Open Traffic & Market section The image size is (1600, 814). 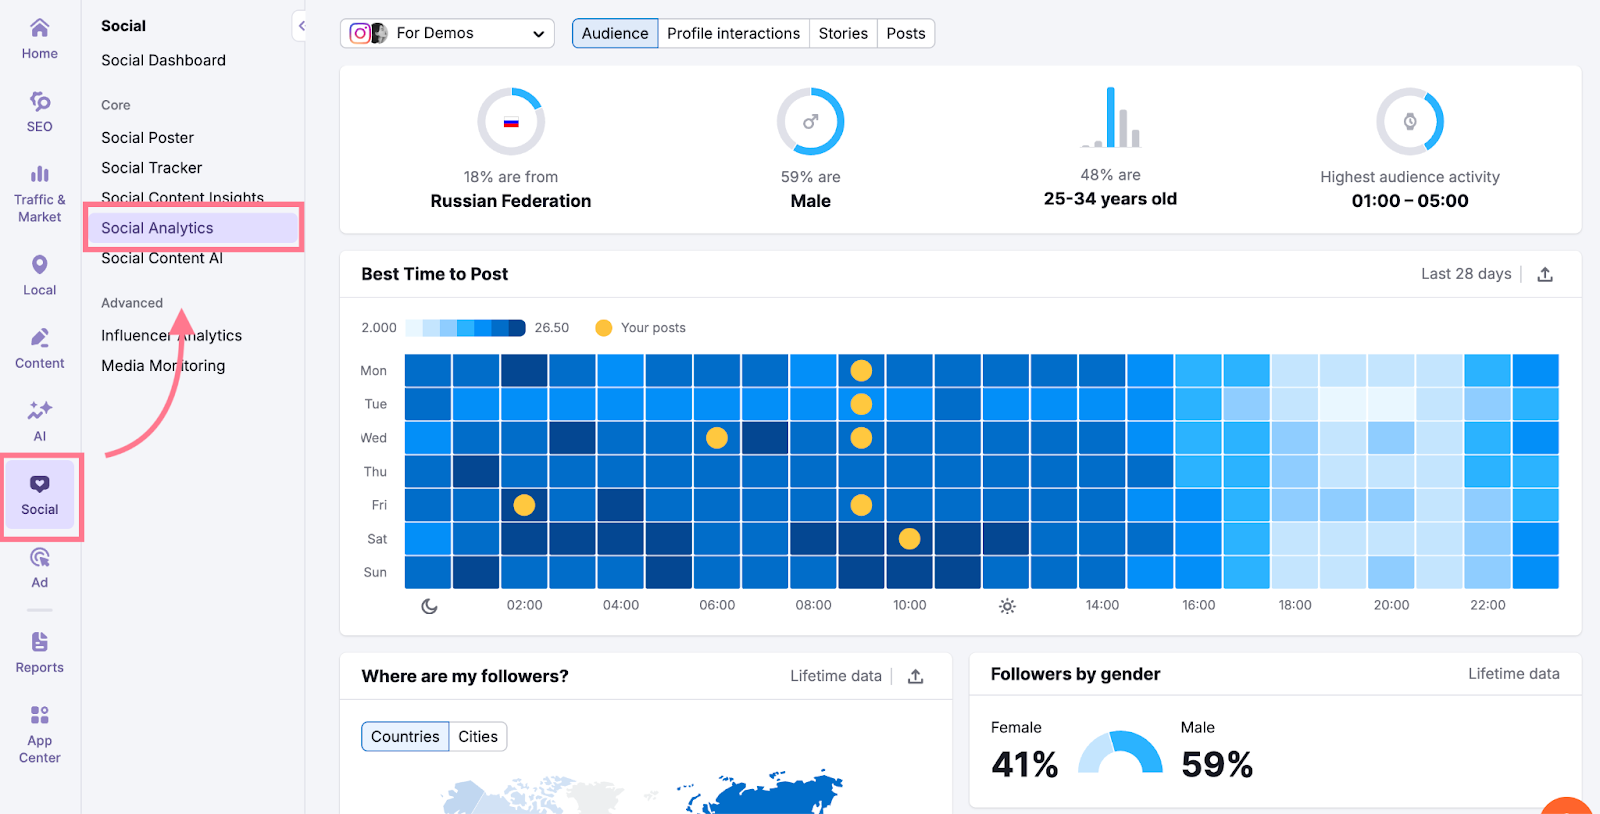click(40, 194)
